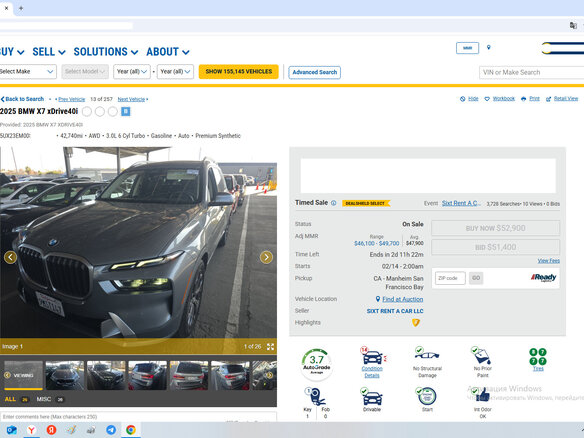Click the Int Odor OK thumbs-up icon

point(482,396)
